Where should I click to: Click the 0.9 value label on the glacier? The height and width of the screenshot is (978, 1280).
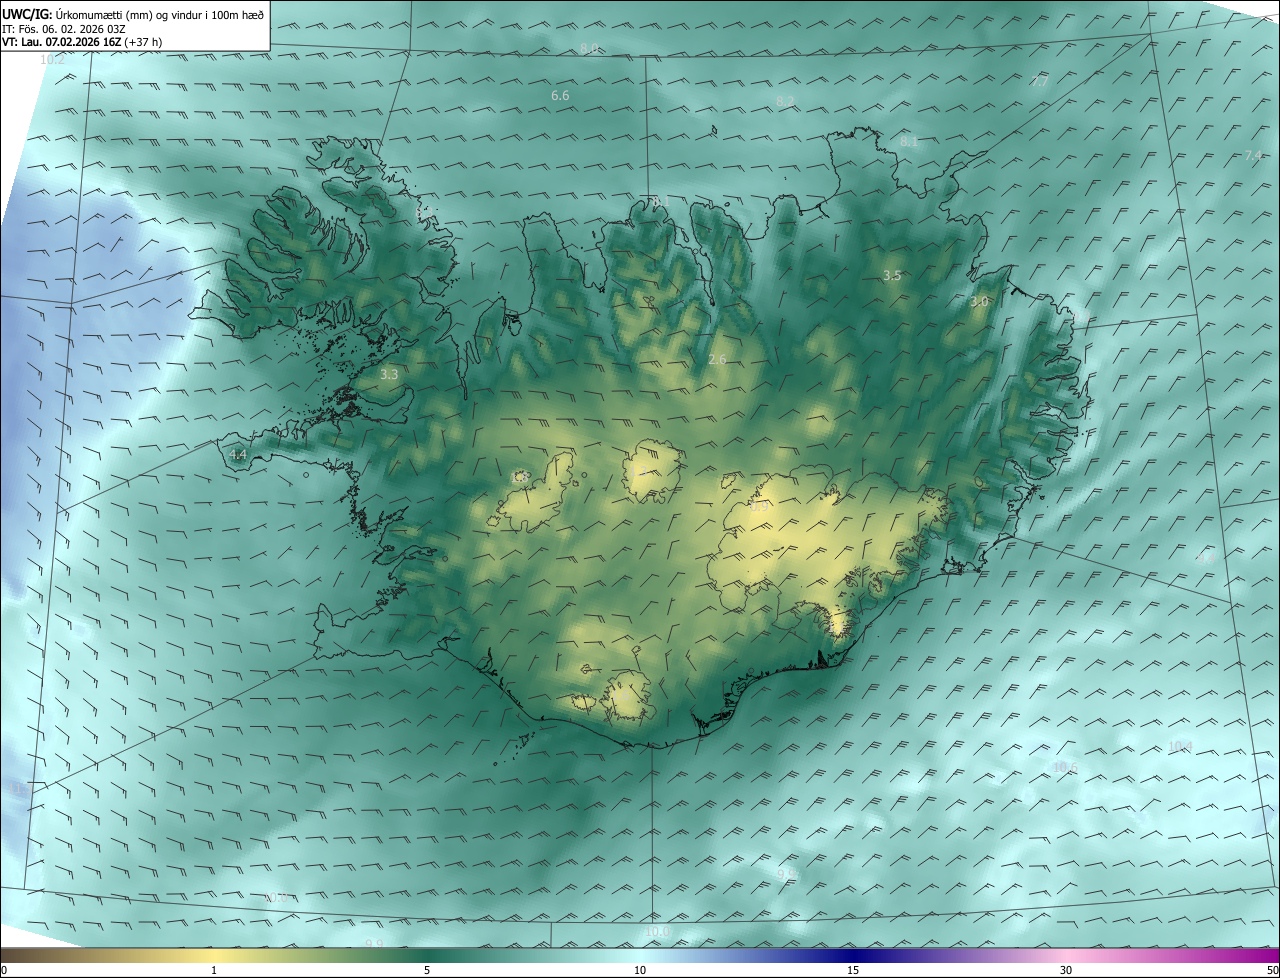pyautogui.click(x=760, y=507)
